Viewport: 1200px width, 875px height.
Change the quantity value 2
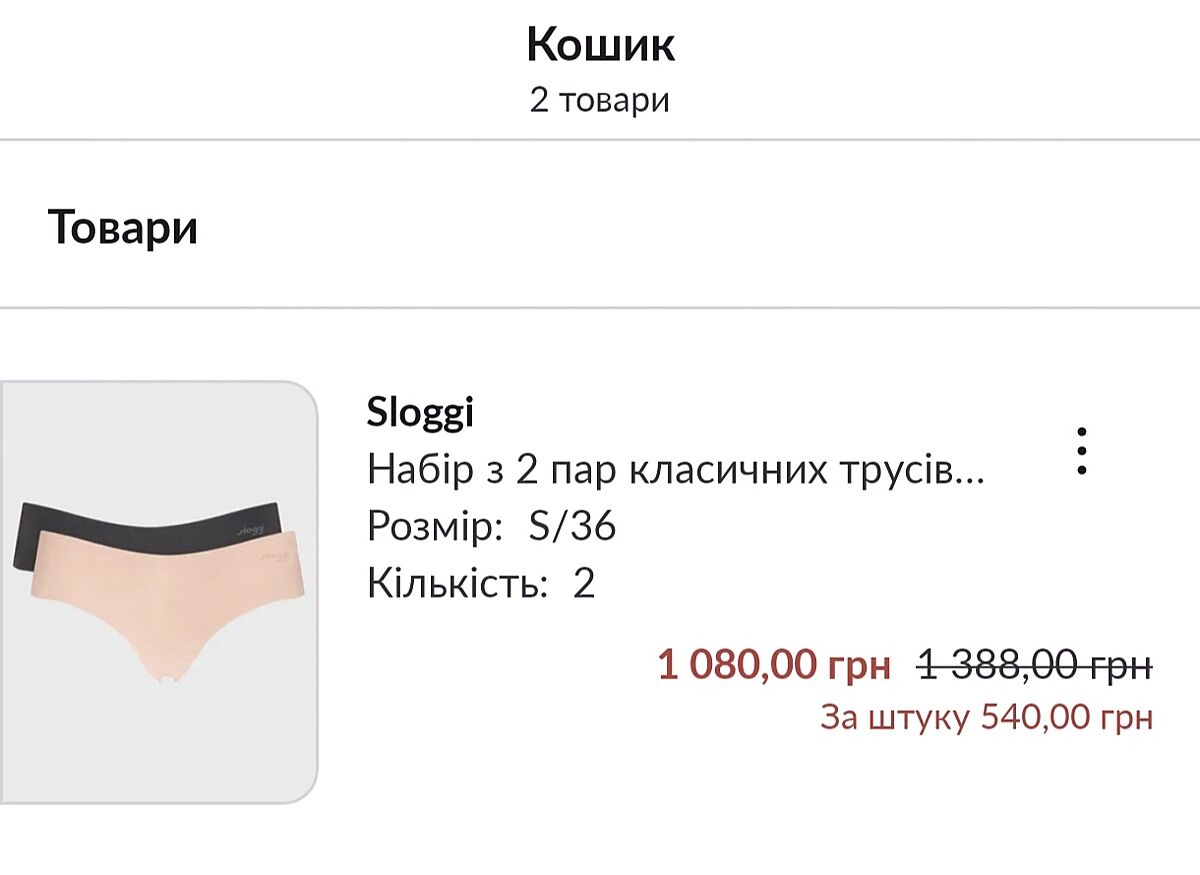tap(584, 583)
